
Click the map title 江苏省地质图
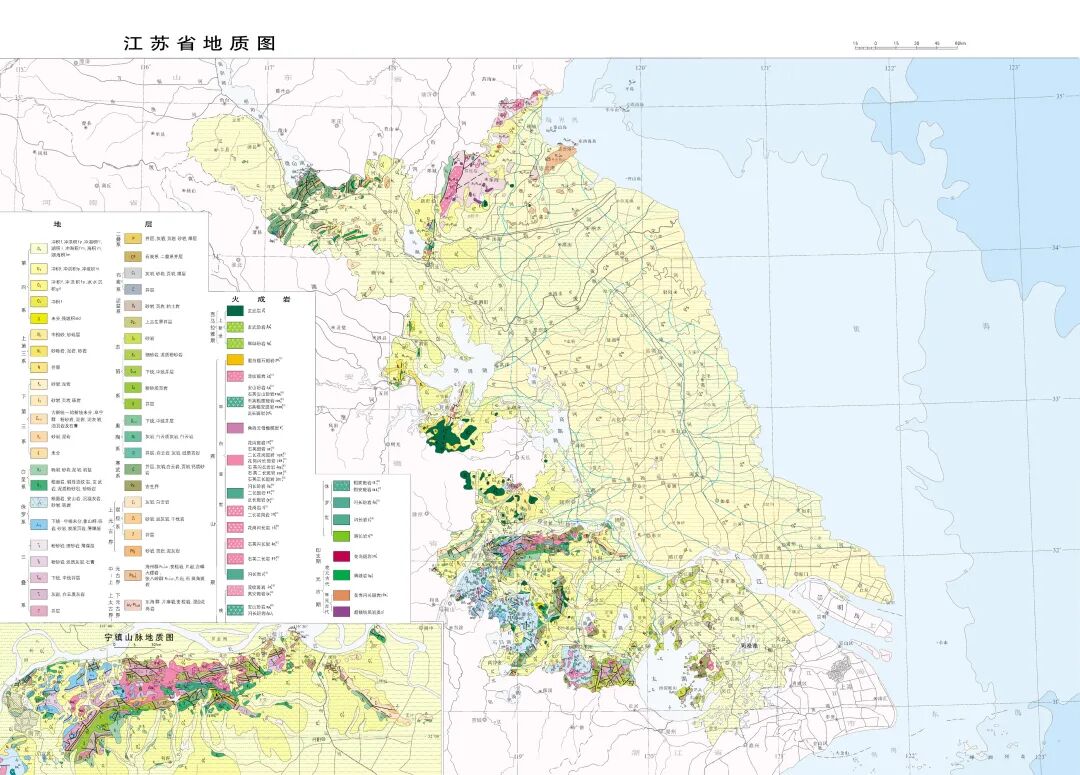coord(199,44)
